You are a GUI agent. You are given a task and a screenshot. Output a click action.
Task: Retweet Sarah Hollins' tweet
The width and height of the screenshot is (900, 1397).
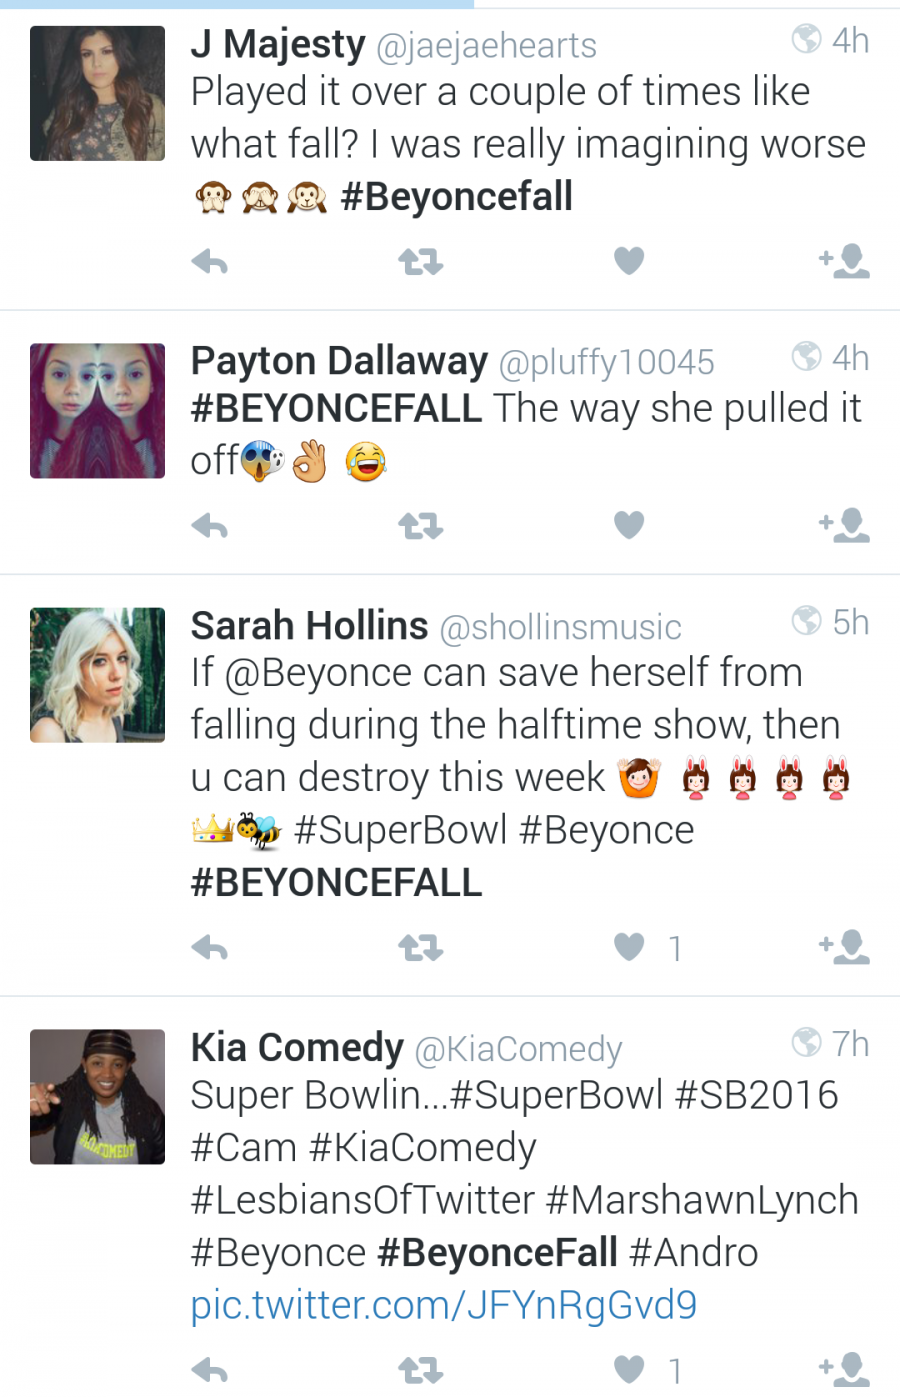click(x=420, y=947)
